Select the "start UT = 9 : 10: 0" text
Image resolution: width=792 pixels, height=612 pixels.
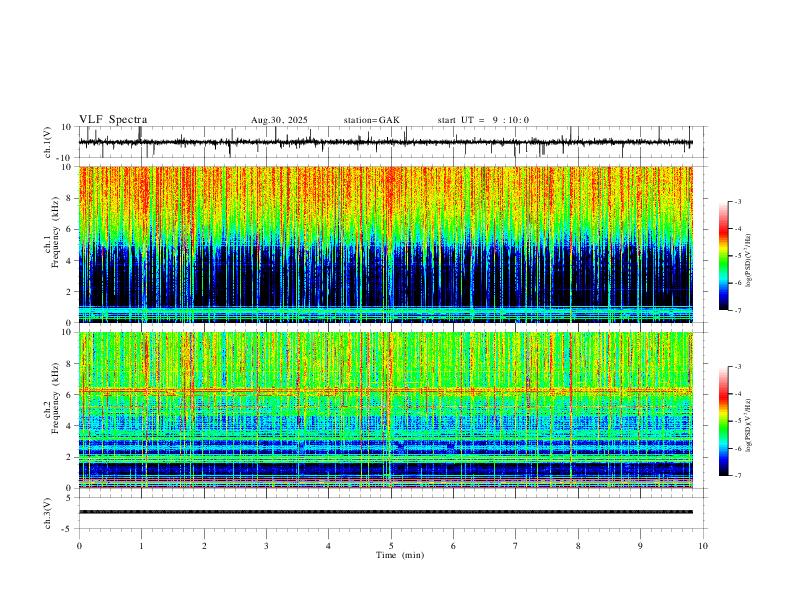[x=483, y=120]
